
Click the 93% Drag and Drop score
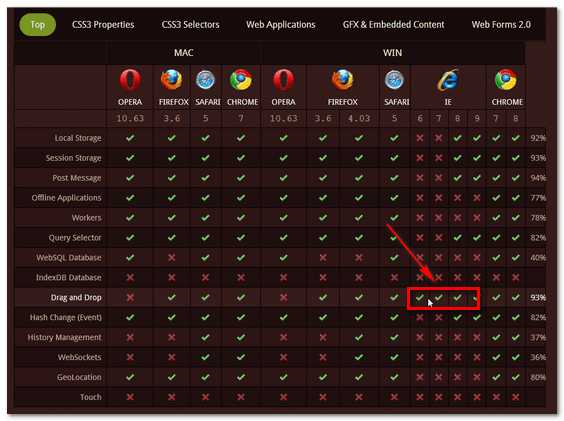pos(538,298)
